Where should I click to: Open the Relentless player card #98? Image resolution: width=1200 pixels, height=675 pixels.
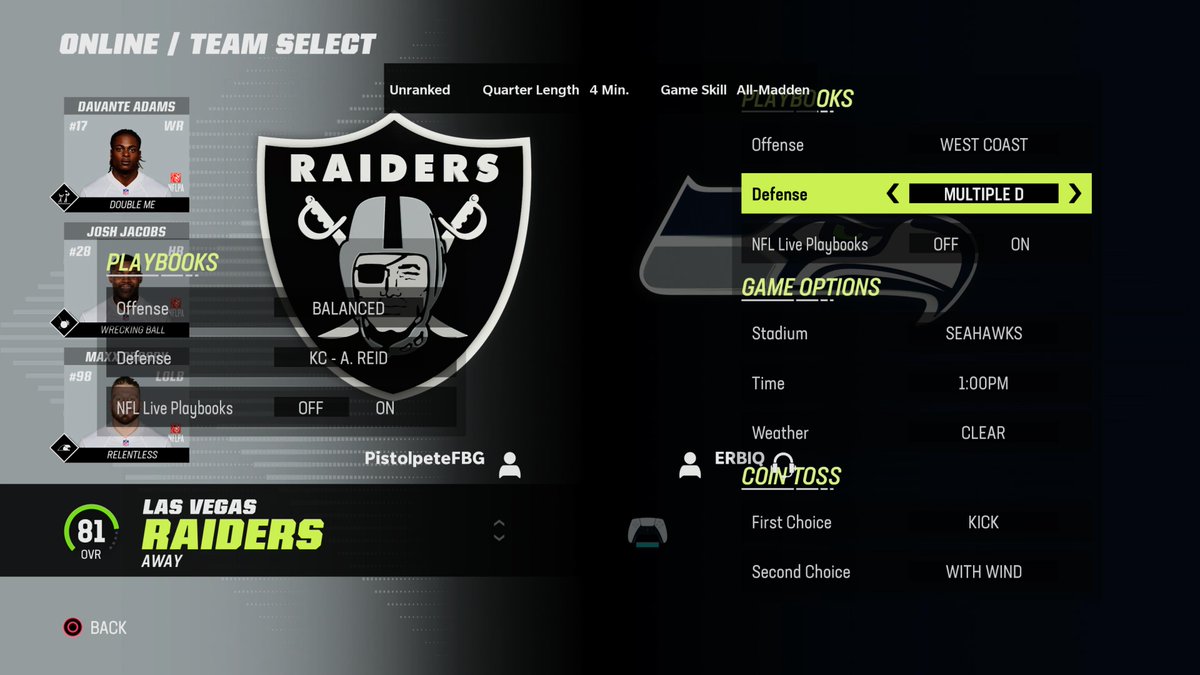(127, 405)
